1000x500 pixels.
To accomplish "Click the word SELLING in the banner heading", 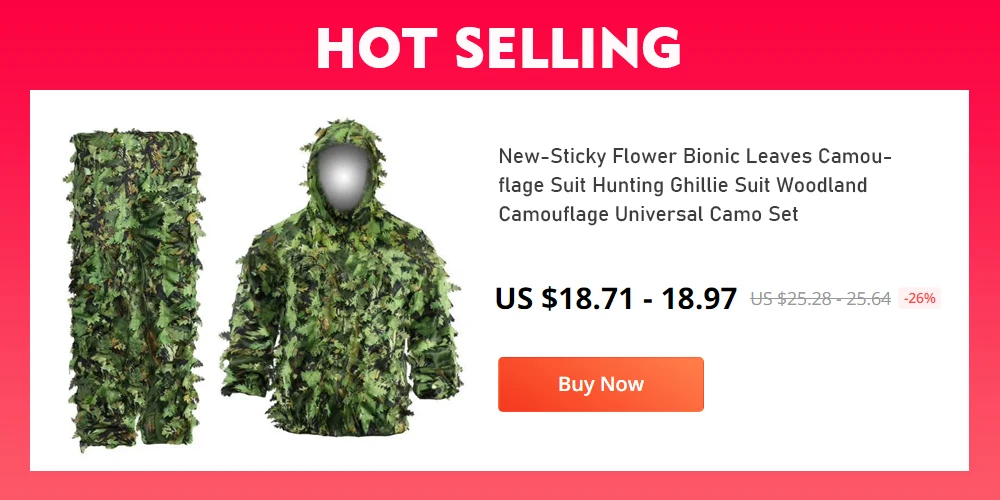I will pyautogui.click(x=568, y=48).
